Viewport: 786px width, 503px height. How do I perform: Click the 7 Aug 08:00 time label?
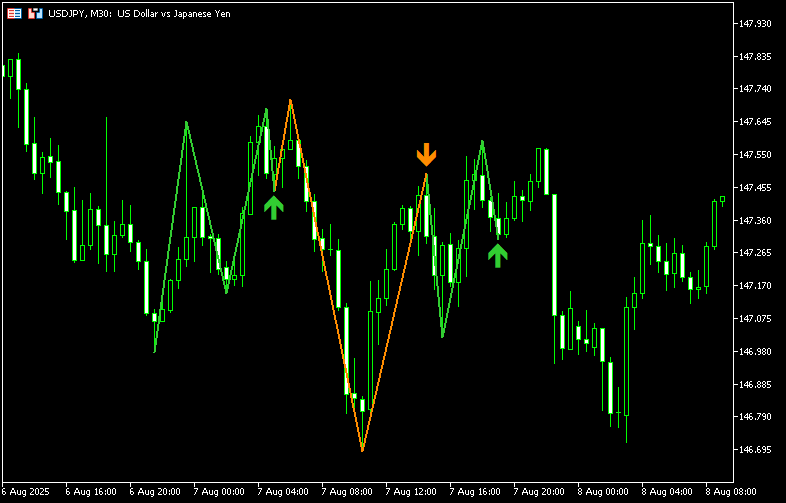pyautogui.click(x=346, y=492)
